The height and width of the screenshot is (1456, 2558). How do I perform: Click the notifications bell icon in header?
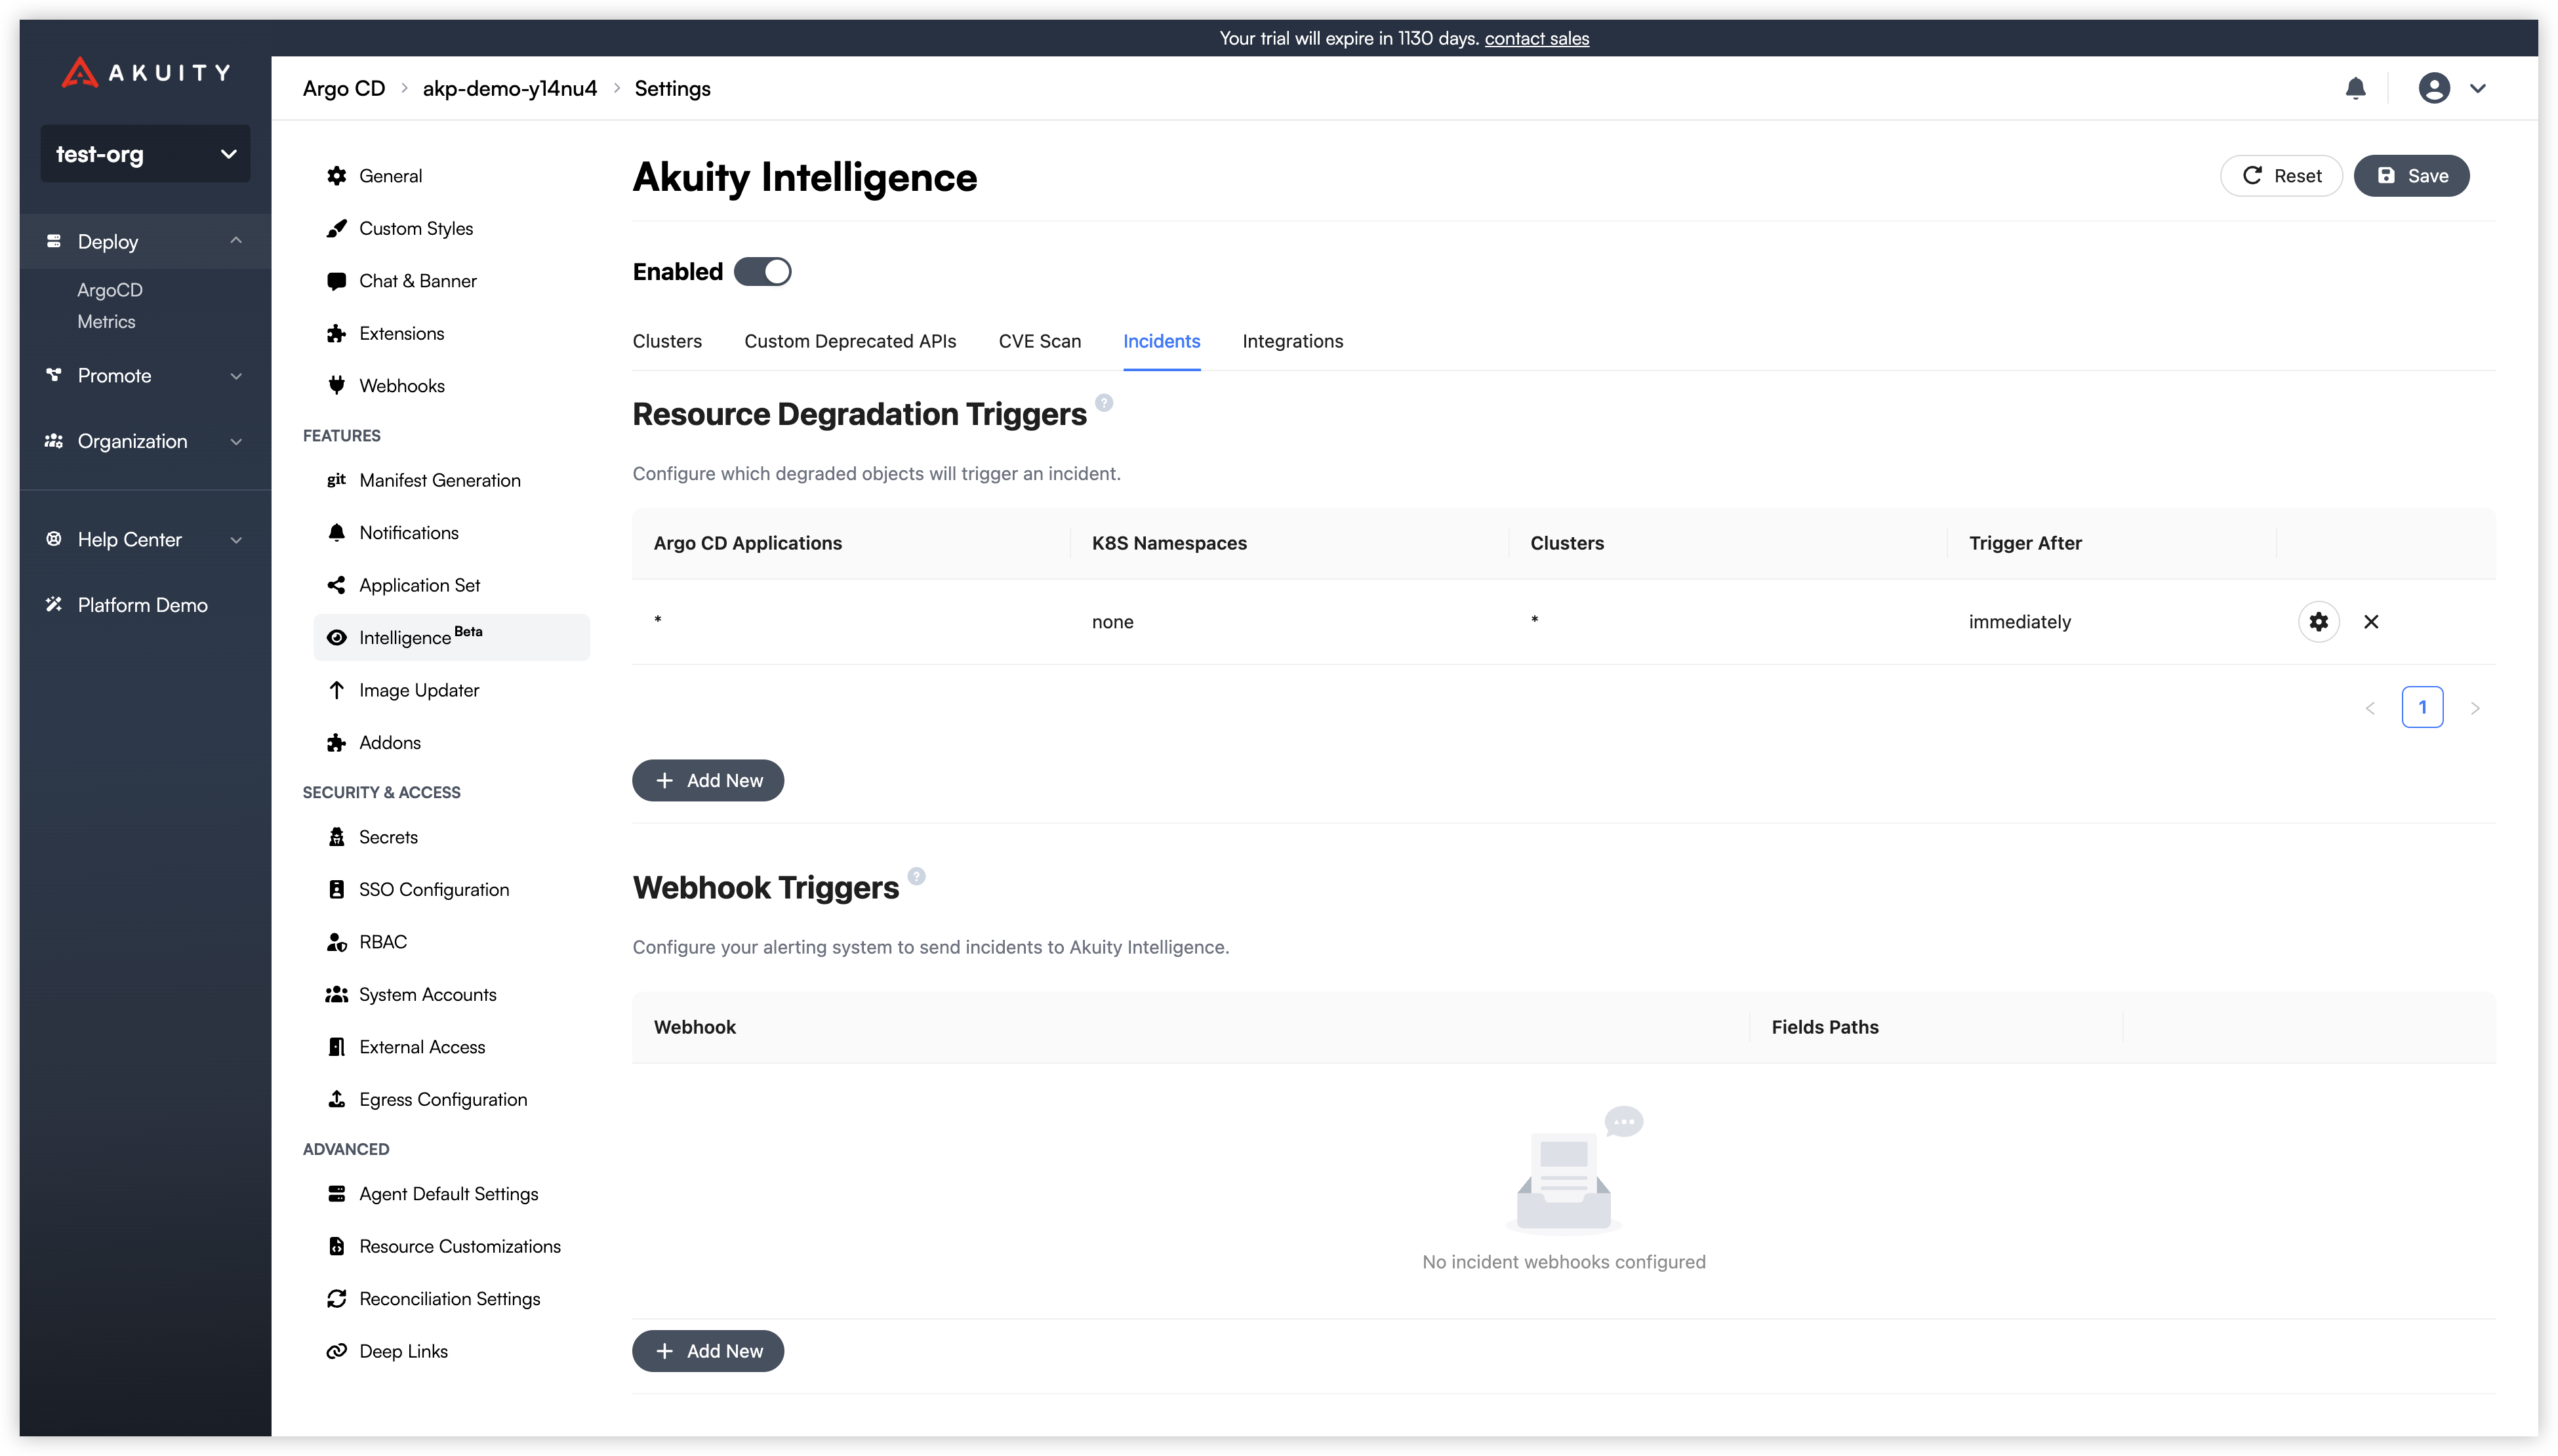pyautogui.click(x=2355, y=88)
